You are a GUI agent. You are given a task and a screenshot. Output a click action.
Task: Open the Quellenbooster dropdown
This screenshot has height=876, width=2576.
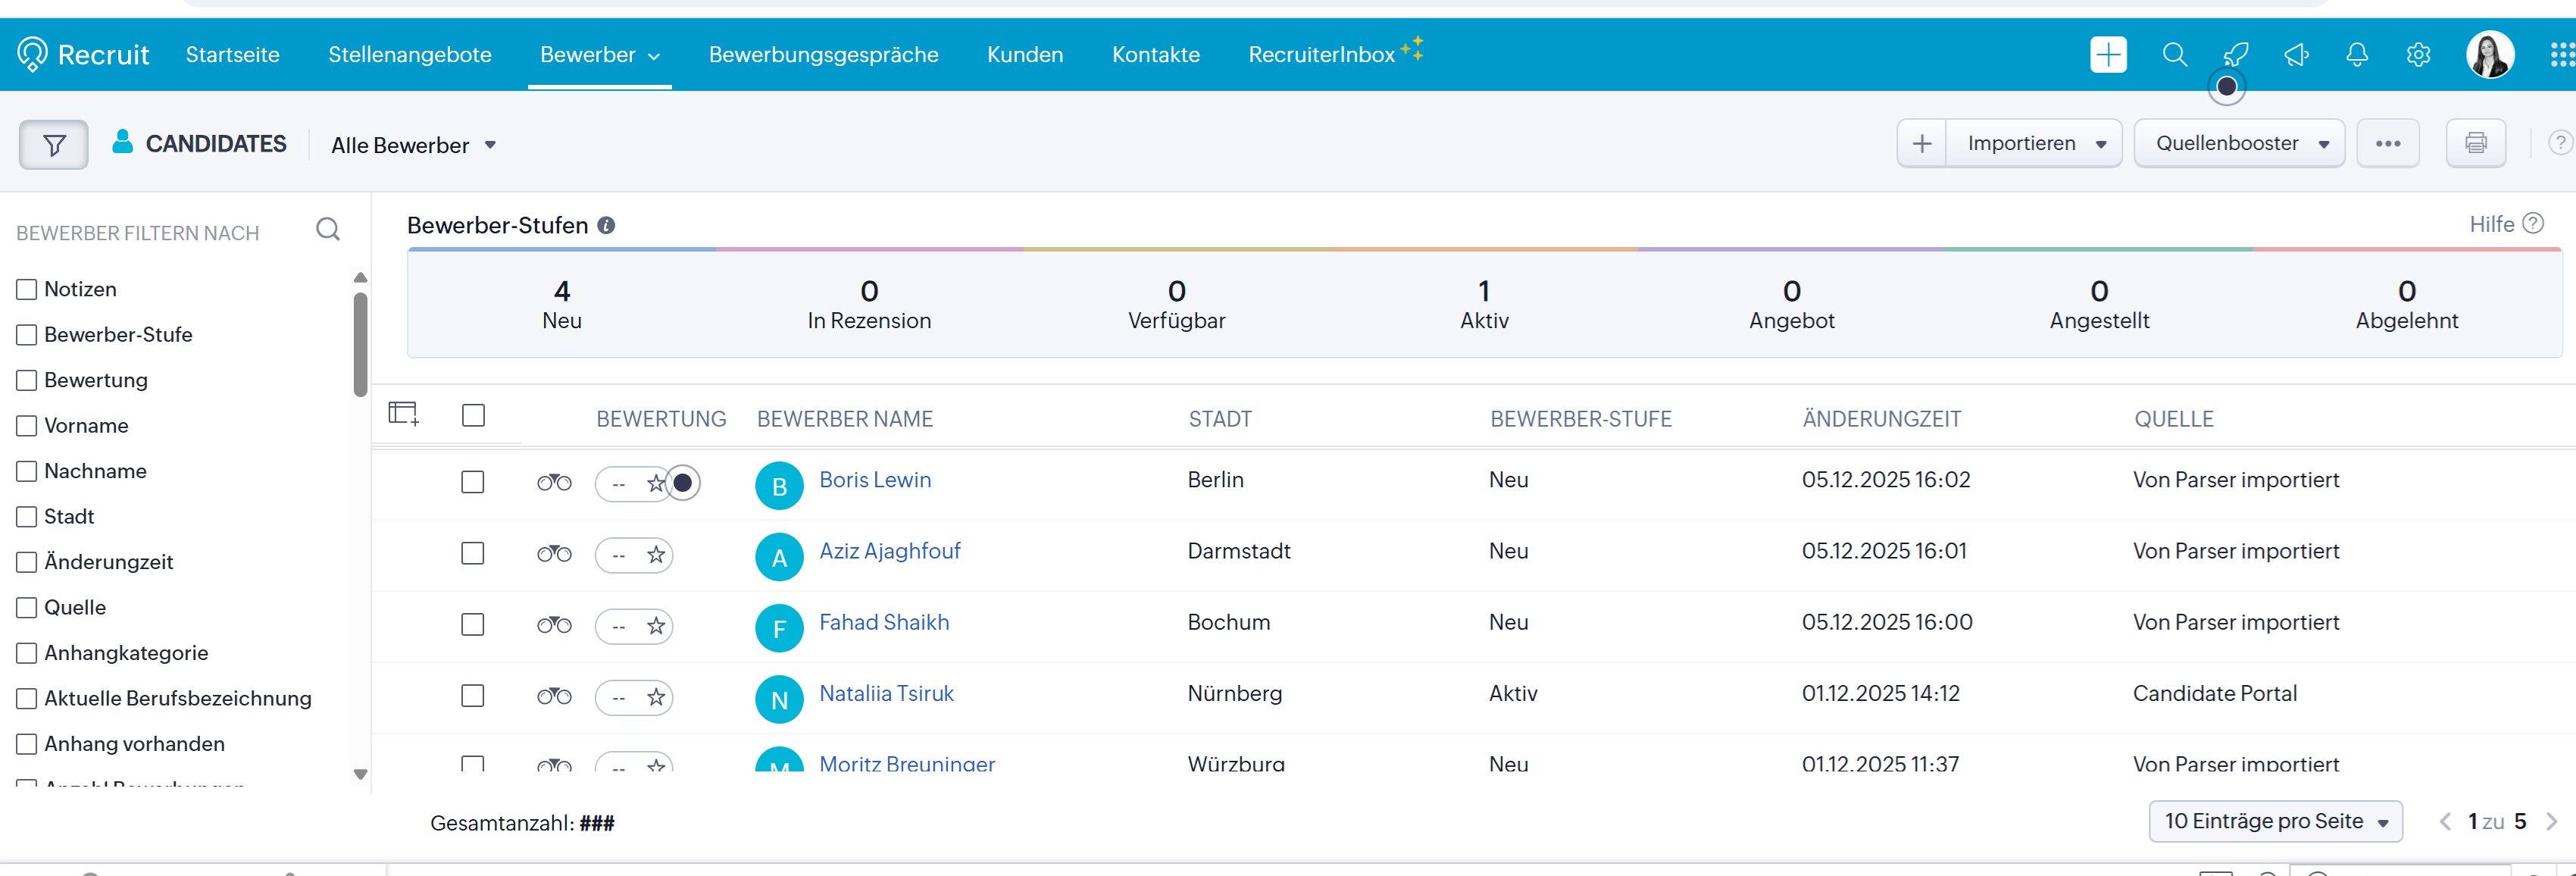tap(2239, 144)
